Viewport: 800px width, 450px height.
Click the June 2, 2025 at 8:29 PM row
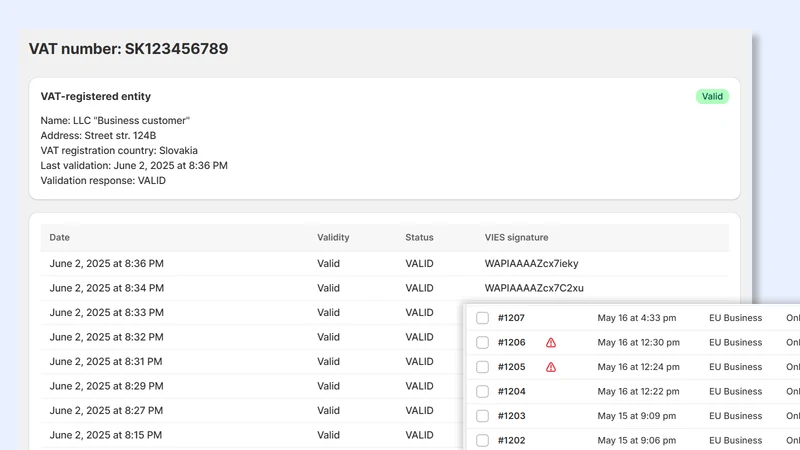coord(253,386)
